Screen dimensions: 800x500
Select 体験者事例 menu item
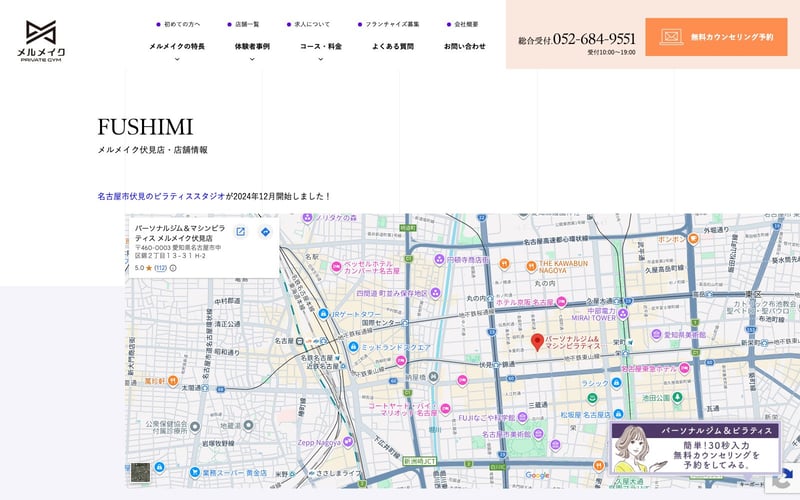[252, 46]
